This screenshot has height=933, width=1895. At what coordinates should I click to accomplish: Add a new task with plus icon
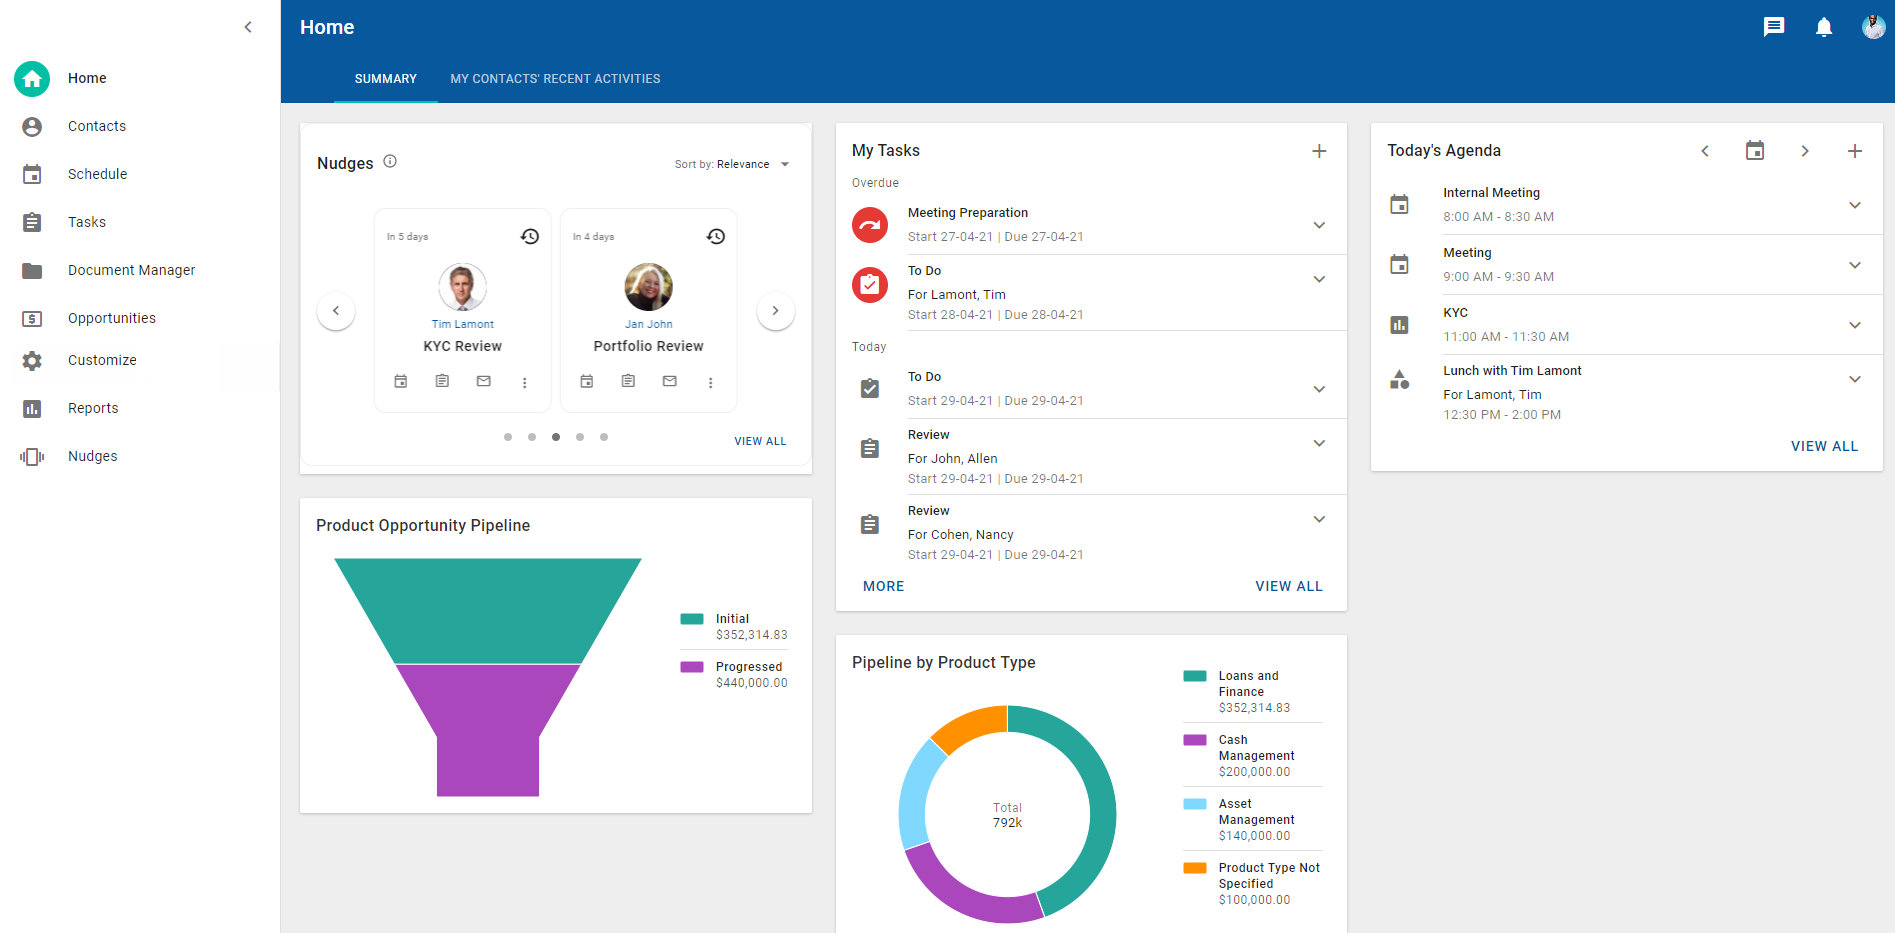click(x=1319, y=151)
